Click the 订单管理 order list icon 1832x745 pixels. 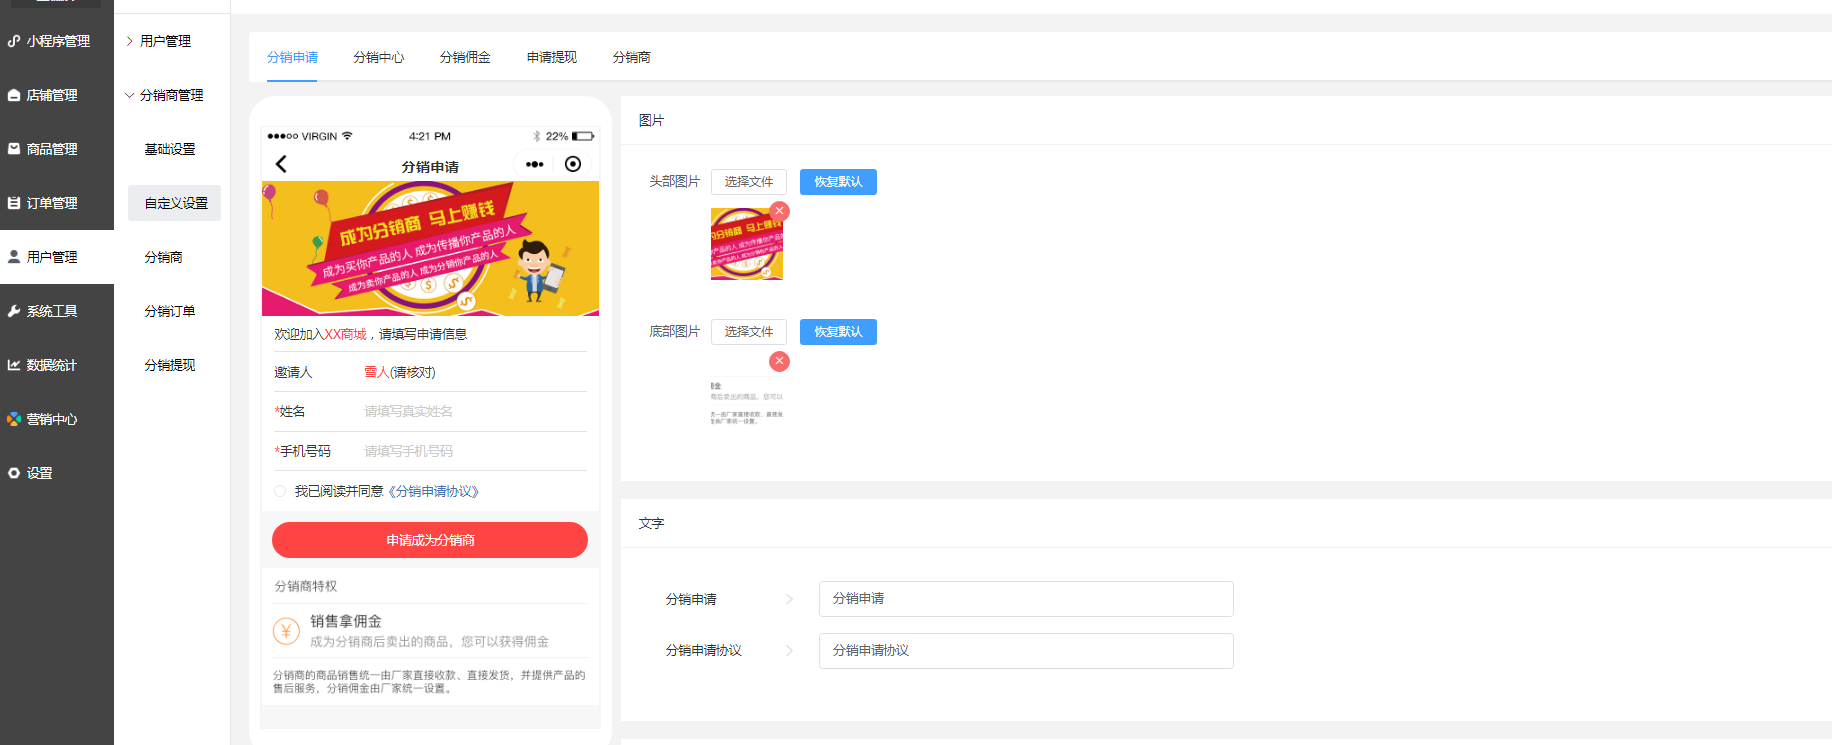14,203
